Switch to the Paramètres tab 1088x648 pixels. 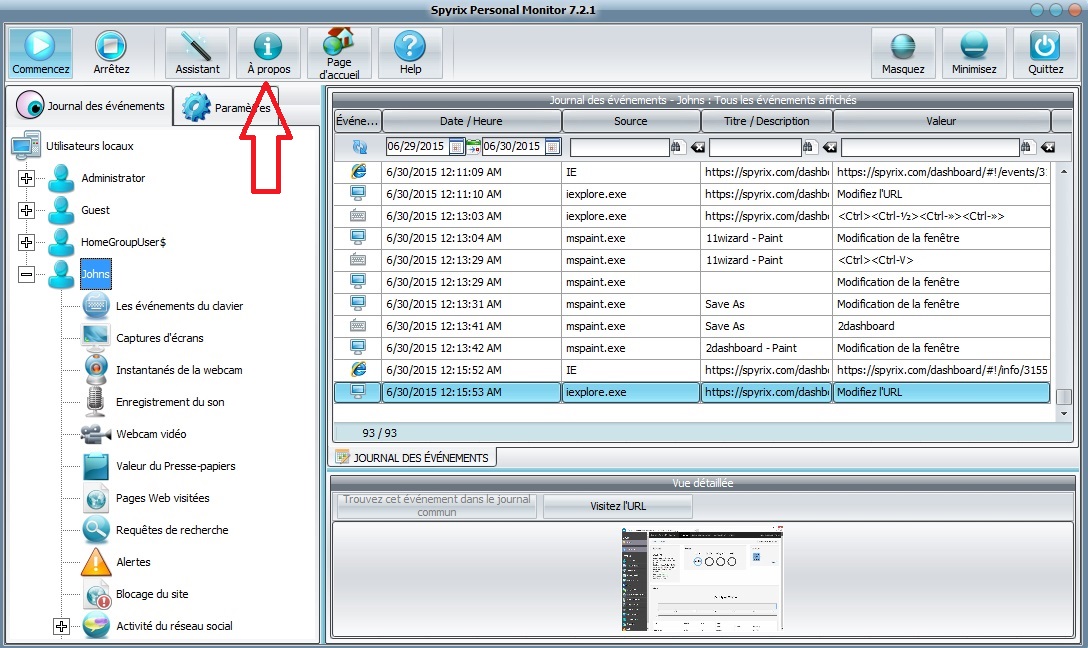pos(226,108)
